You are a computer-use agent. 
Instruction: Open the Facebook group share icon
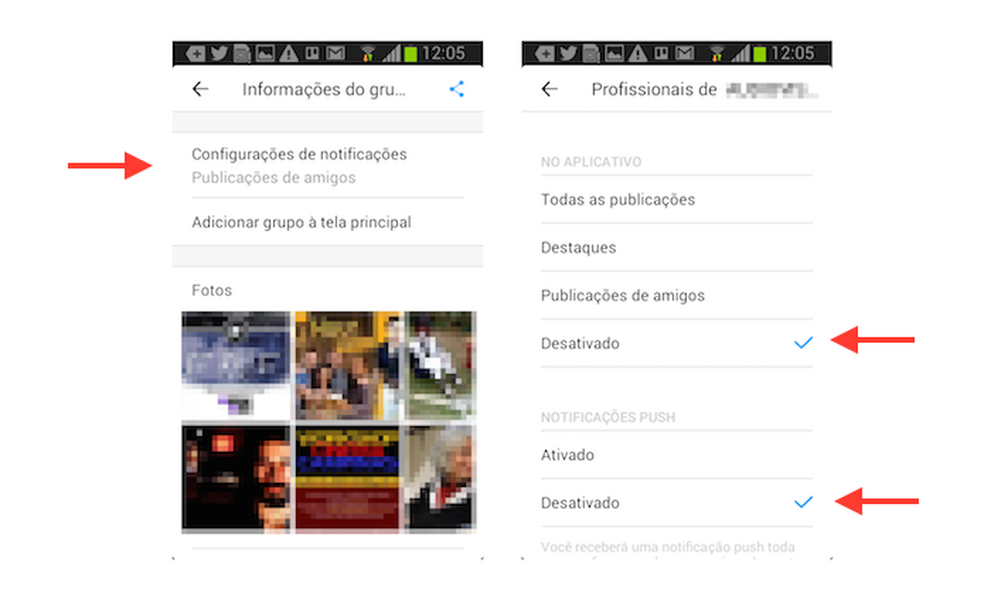457,89
